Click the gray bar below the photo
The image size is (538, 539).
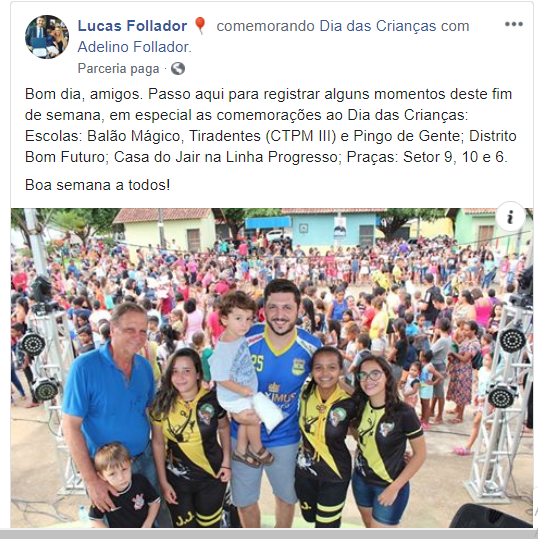click(x=269, y=534)
